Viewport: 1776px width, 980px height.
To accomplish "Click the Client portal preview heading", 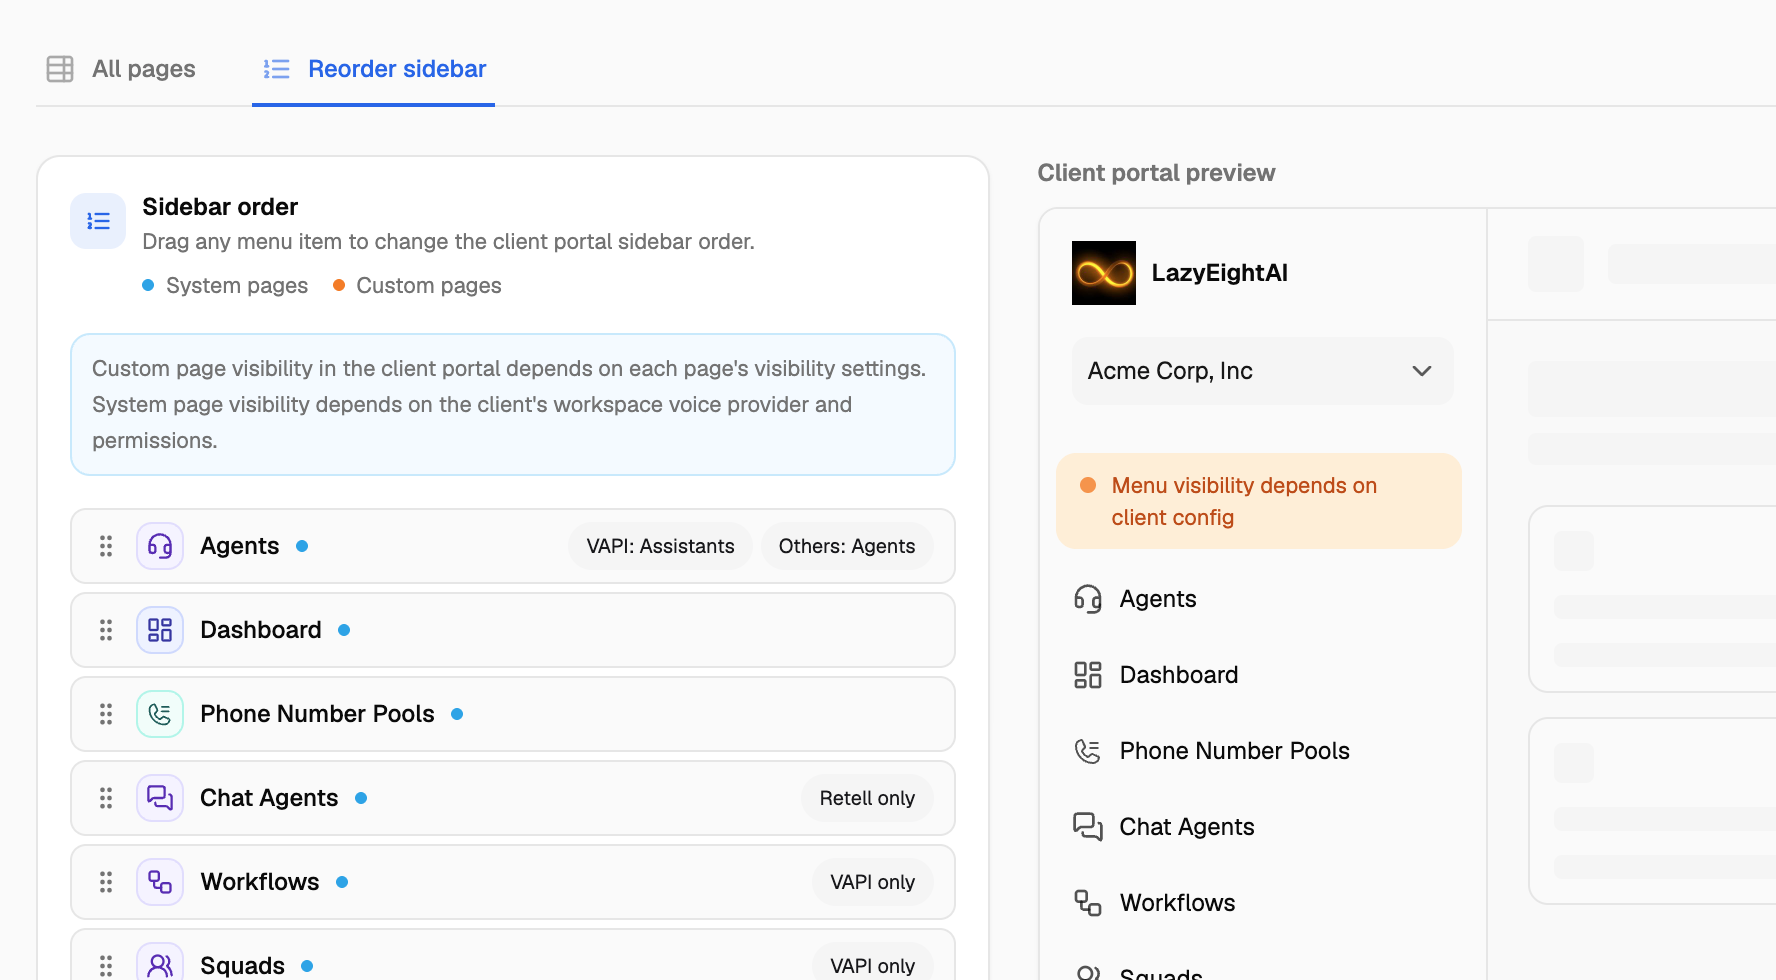I will pos(1156,173).
